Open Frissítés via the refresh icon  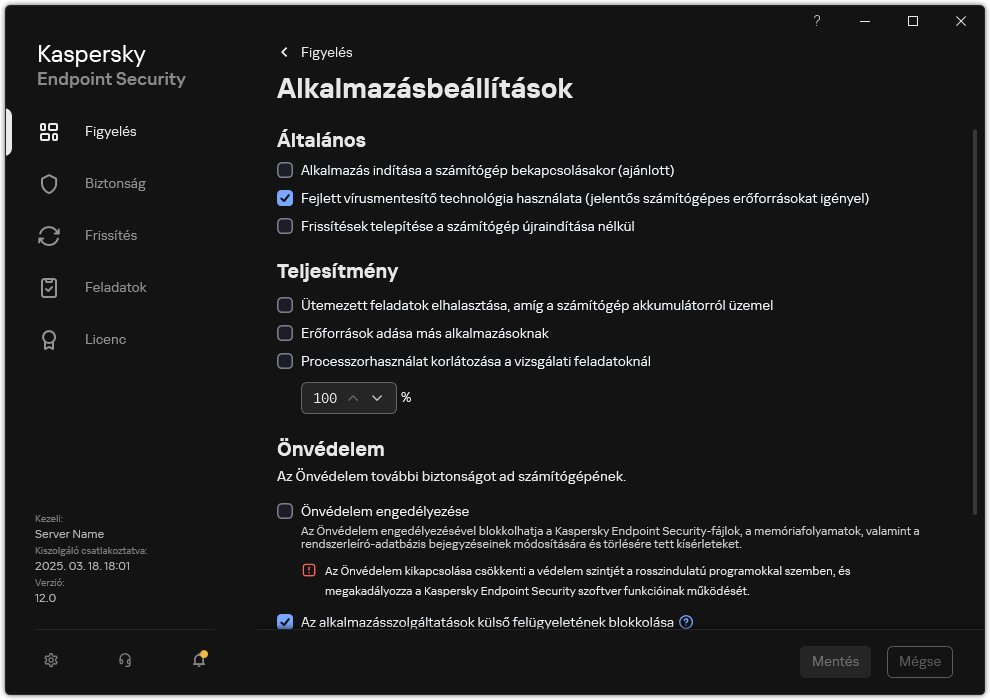pyautogui.click(x=49, y=235)
